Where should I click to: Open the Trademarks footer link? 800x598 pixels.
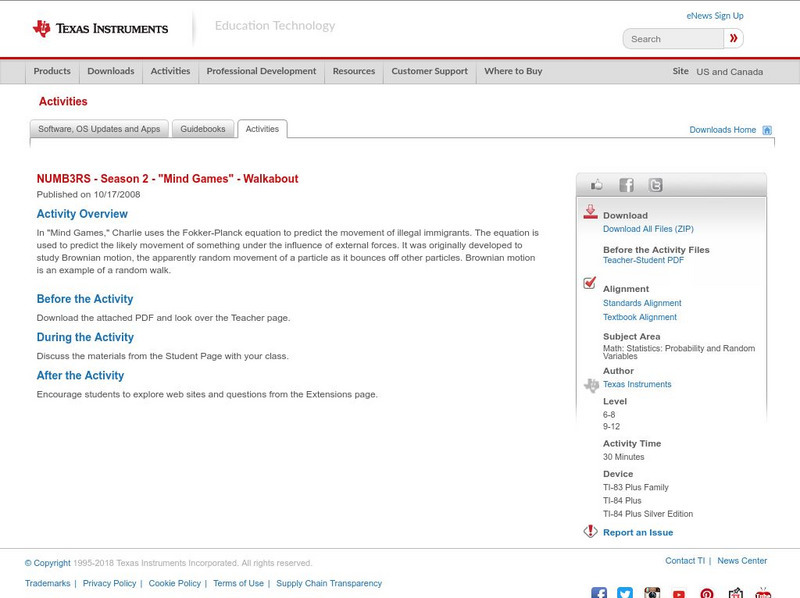[x=47, y=583]
